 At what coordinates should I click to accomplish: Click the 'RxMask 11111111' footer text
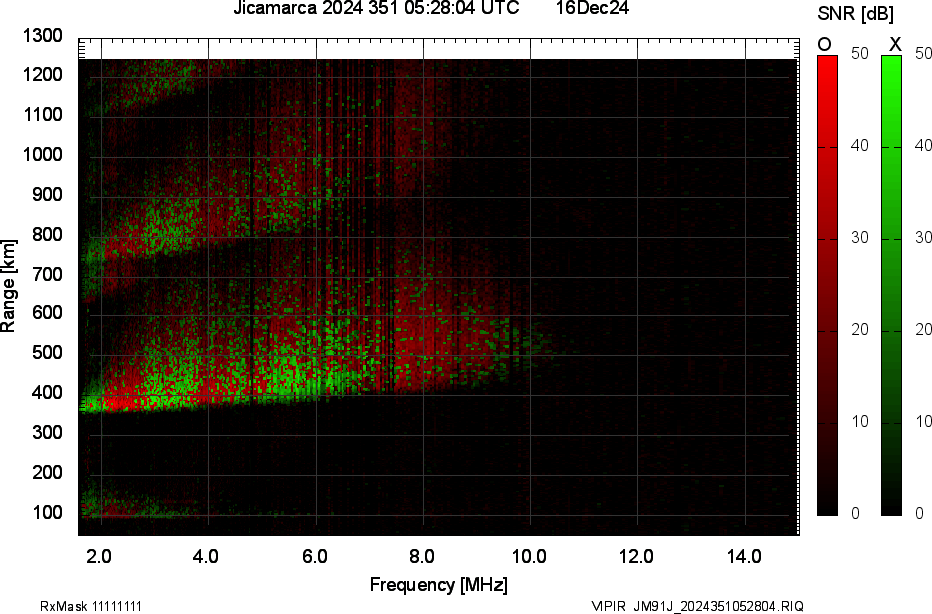tap(91, 606)
